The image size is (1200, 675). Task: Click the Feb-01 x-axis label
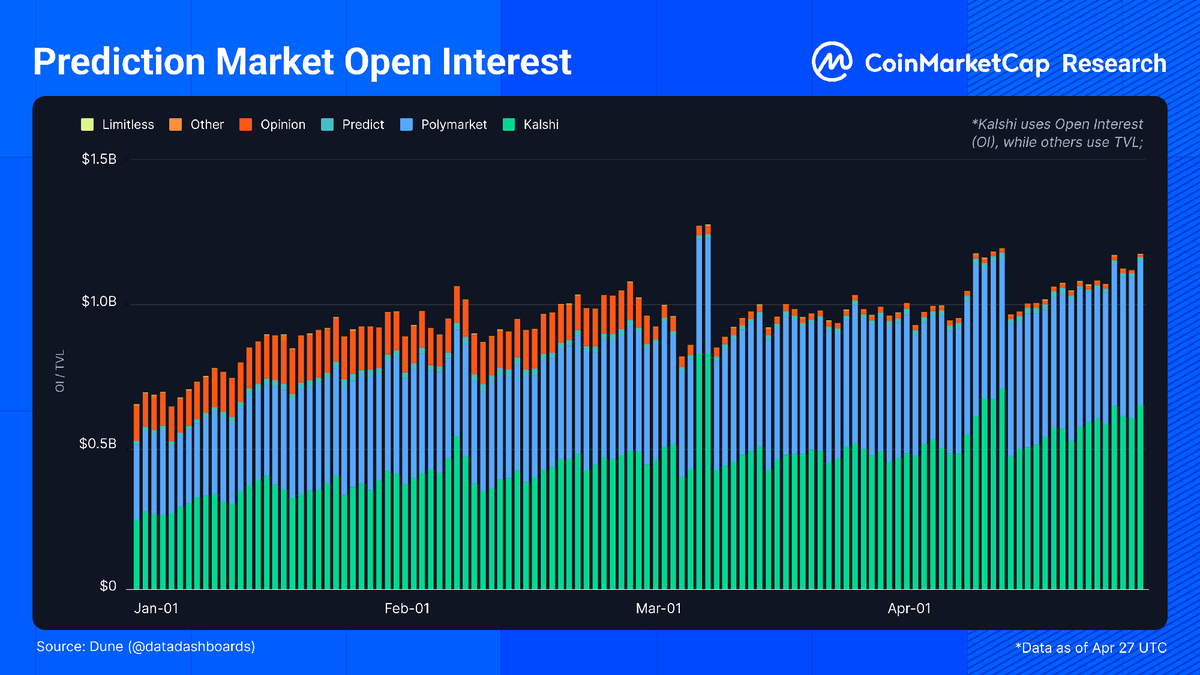coord(408,608)
